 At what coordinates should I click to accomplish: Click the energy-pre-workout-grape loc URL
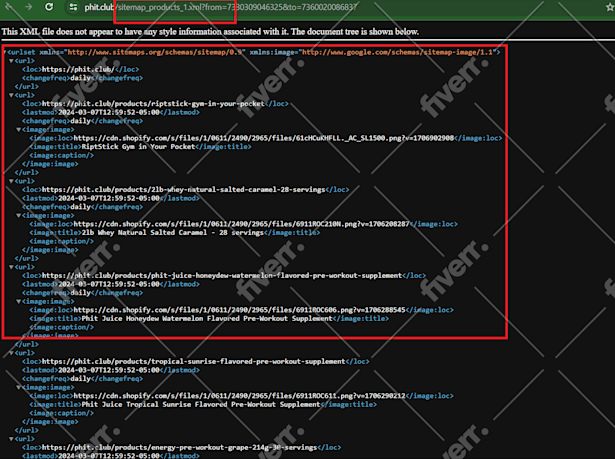pyautogui.click(x=179, y=447)
